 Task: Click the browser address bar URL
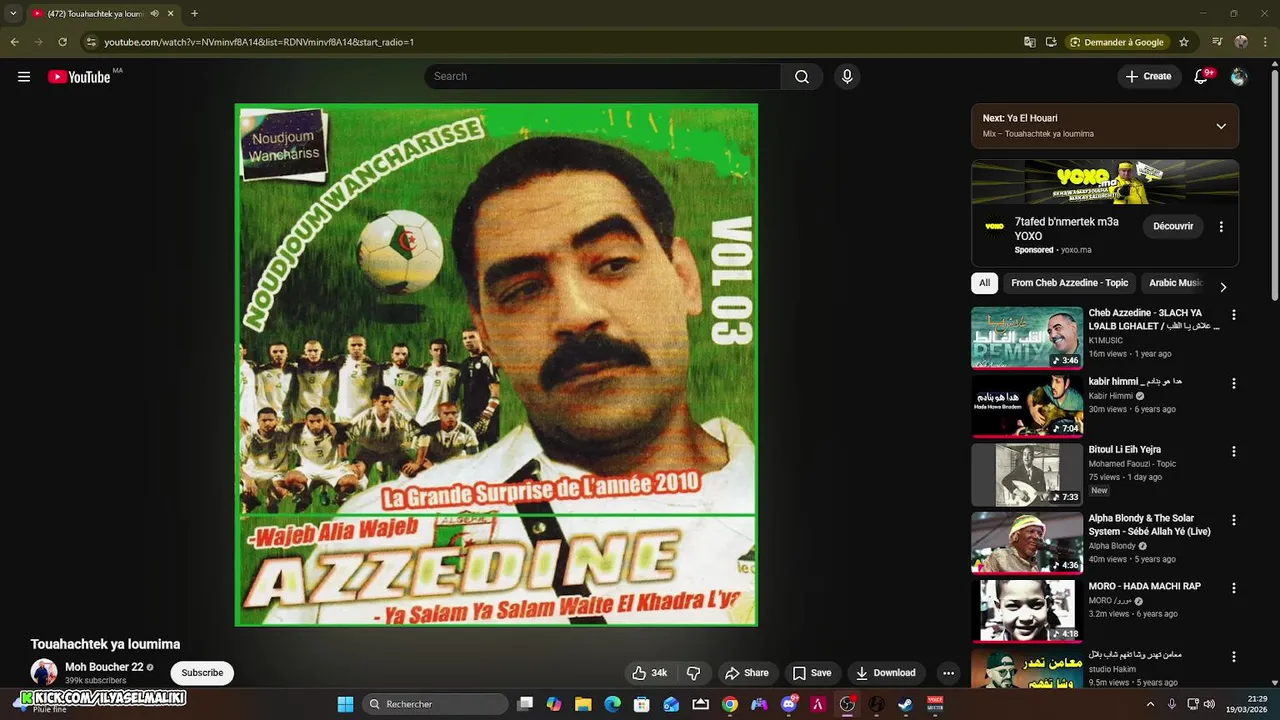pos(259,42)
